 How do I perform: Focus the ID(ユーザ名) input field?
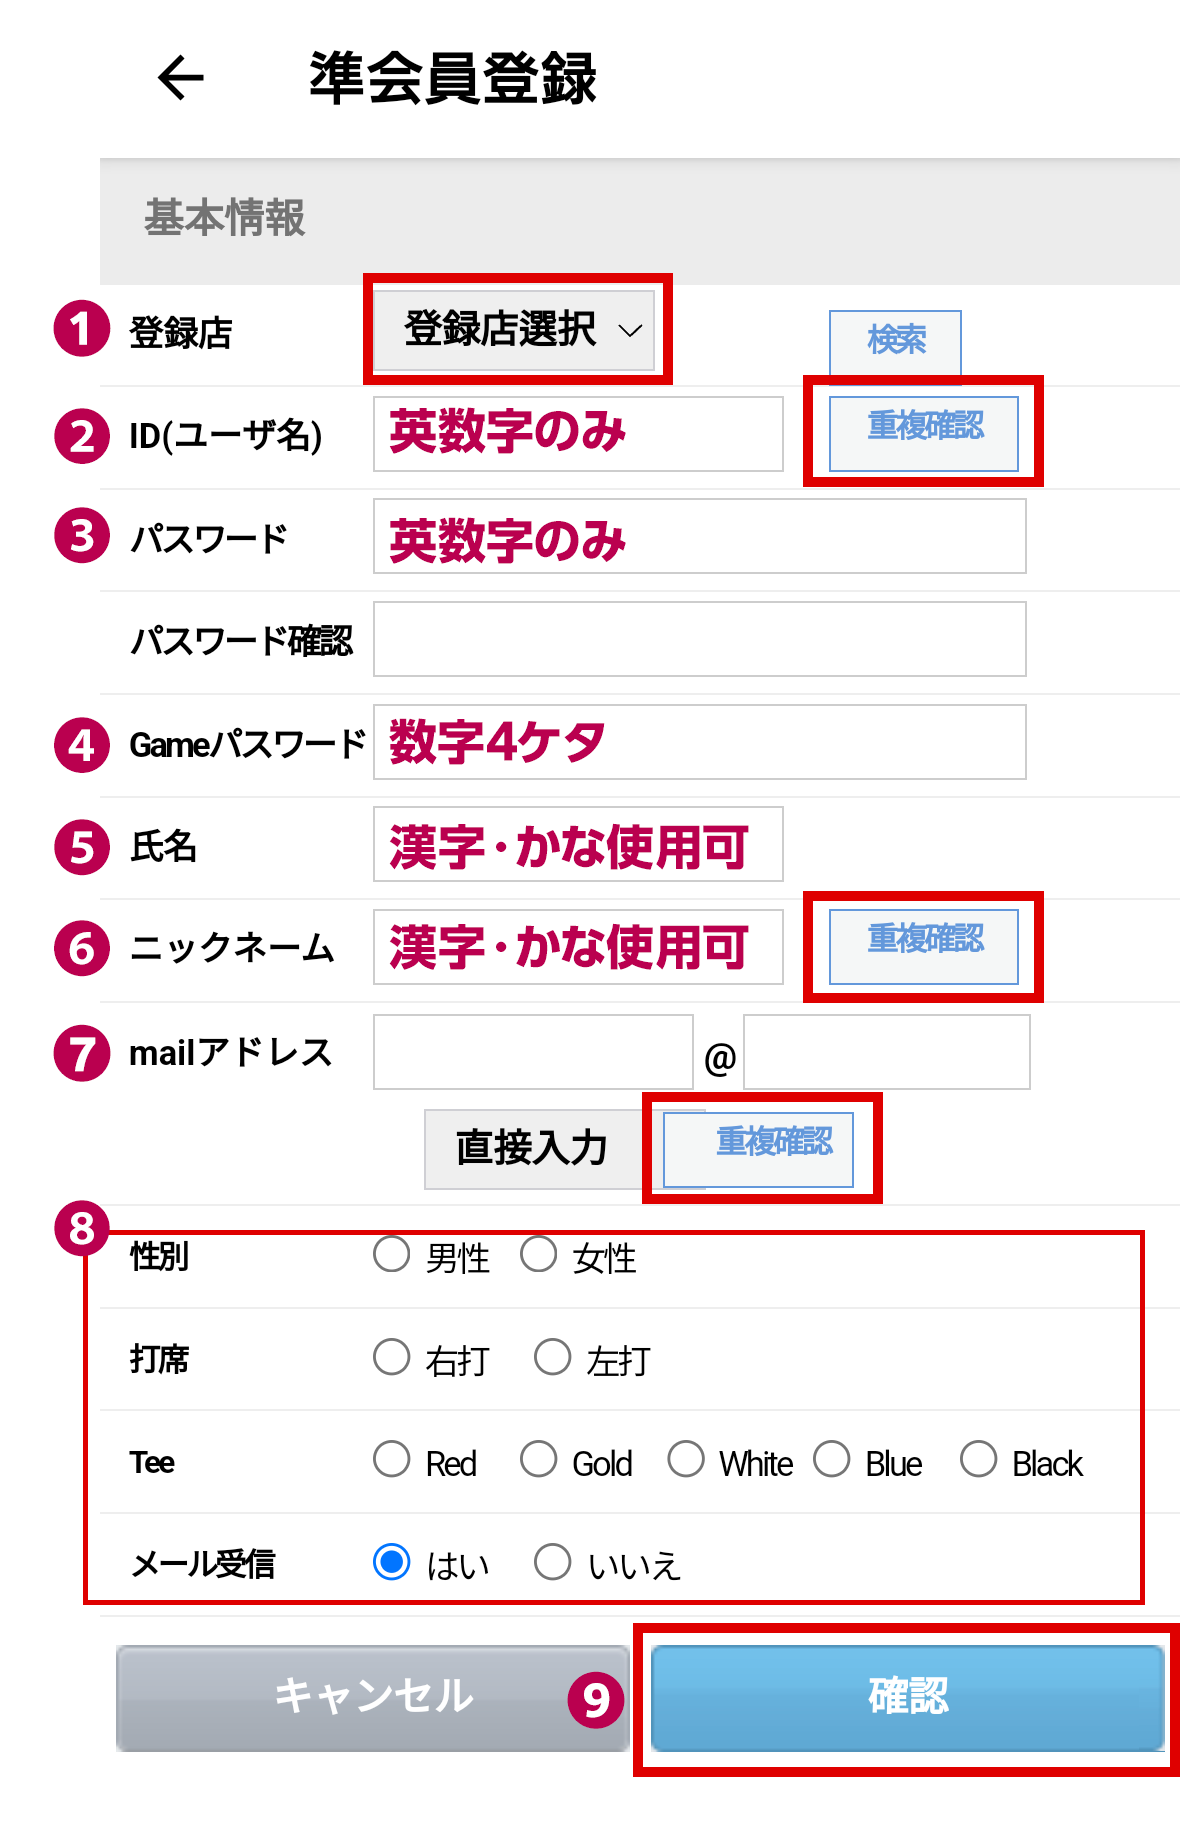pos(578,434)
